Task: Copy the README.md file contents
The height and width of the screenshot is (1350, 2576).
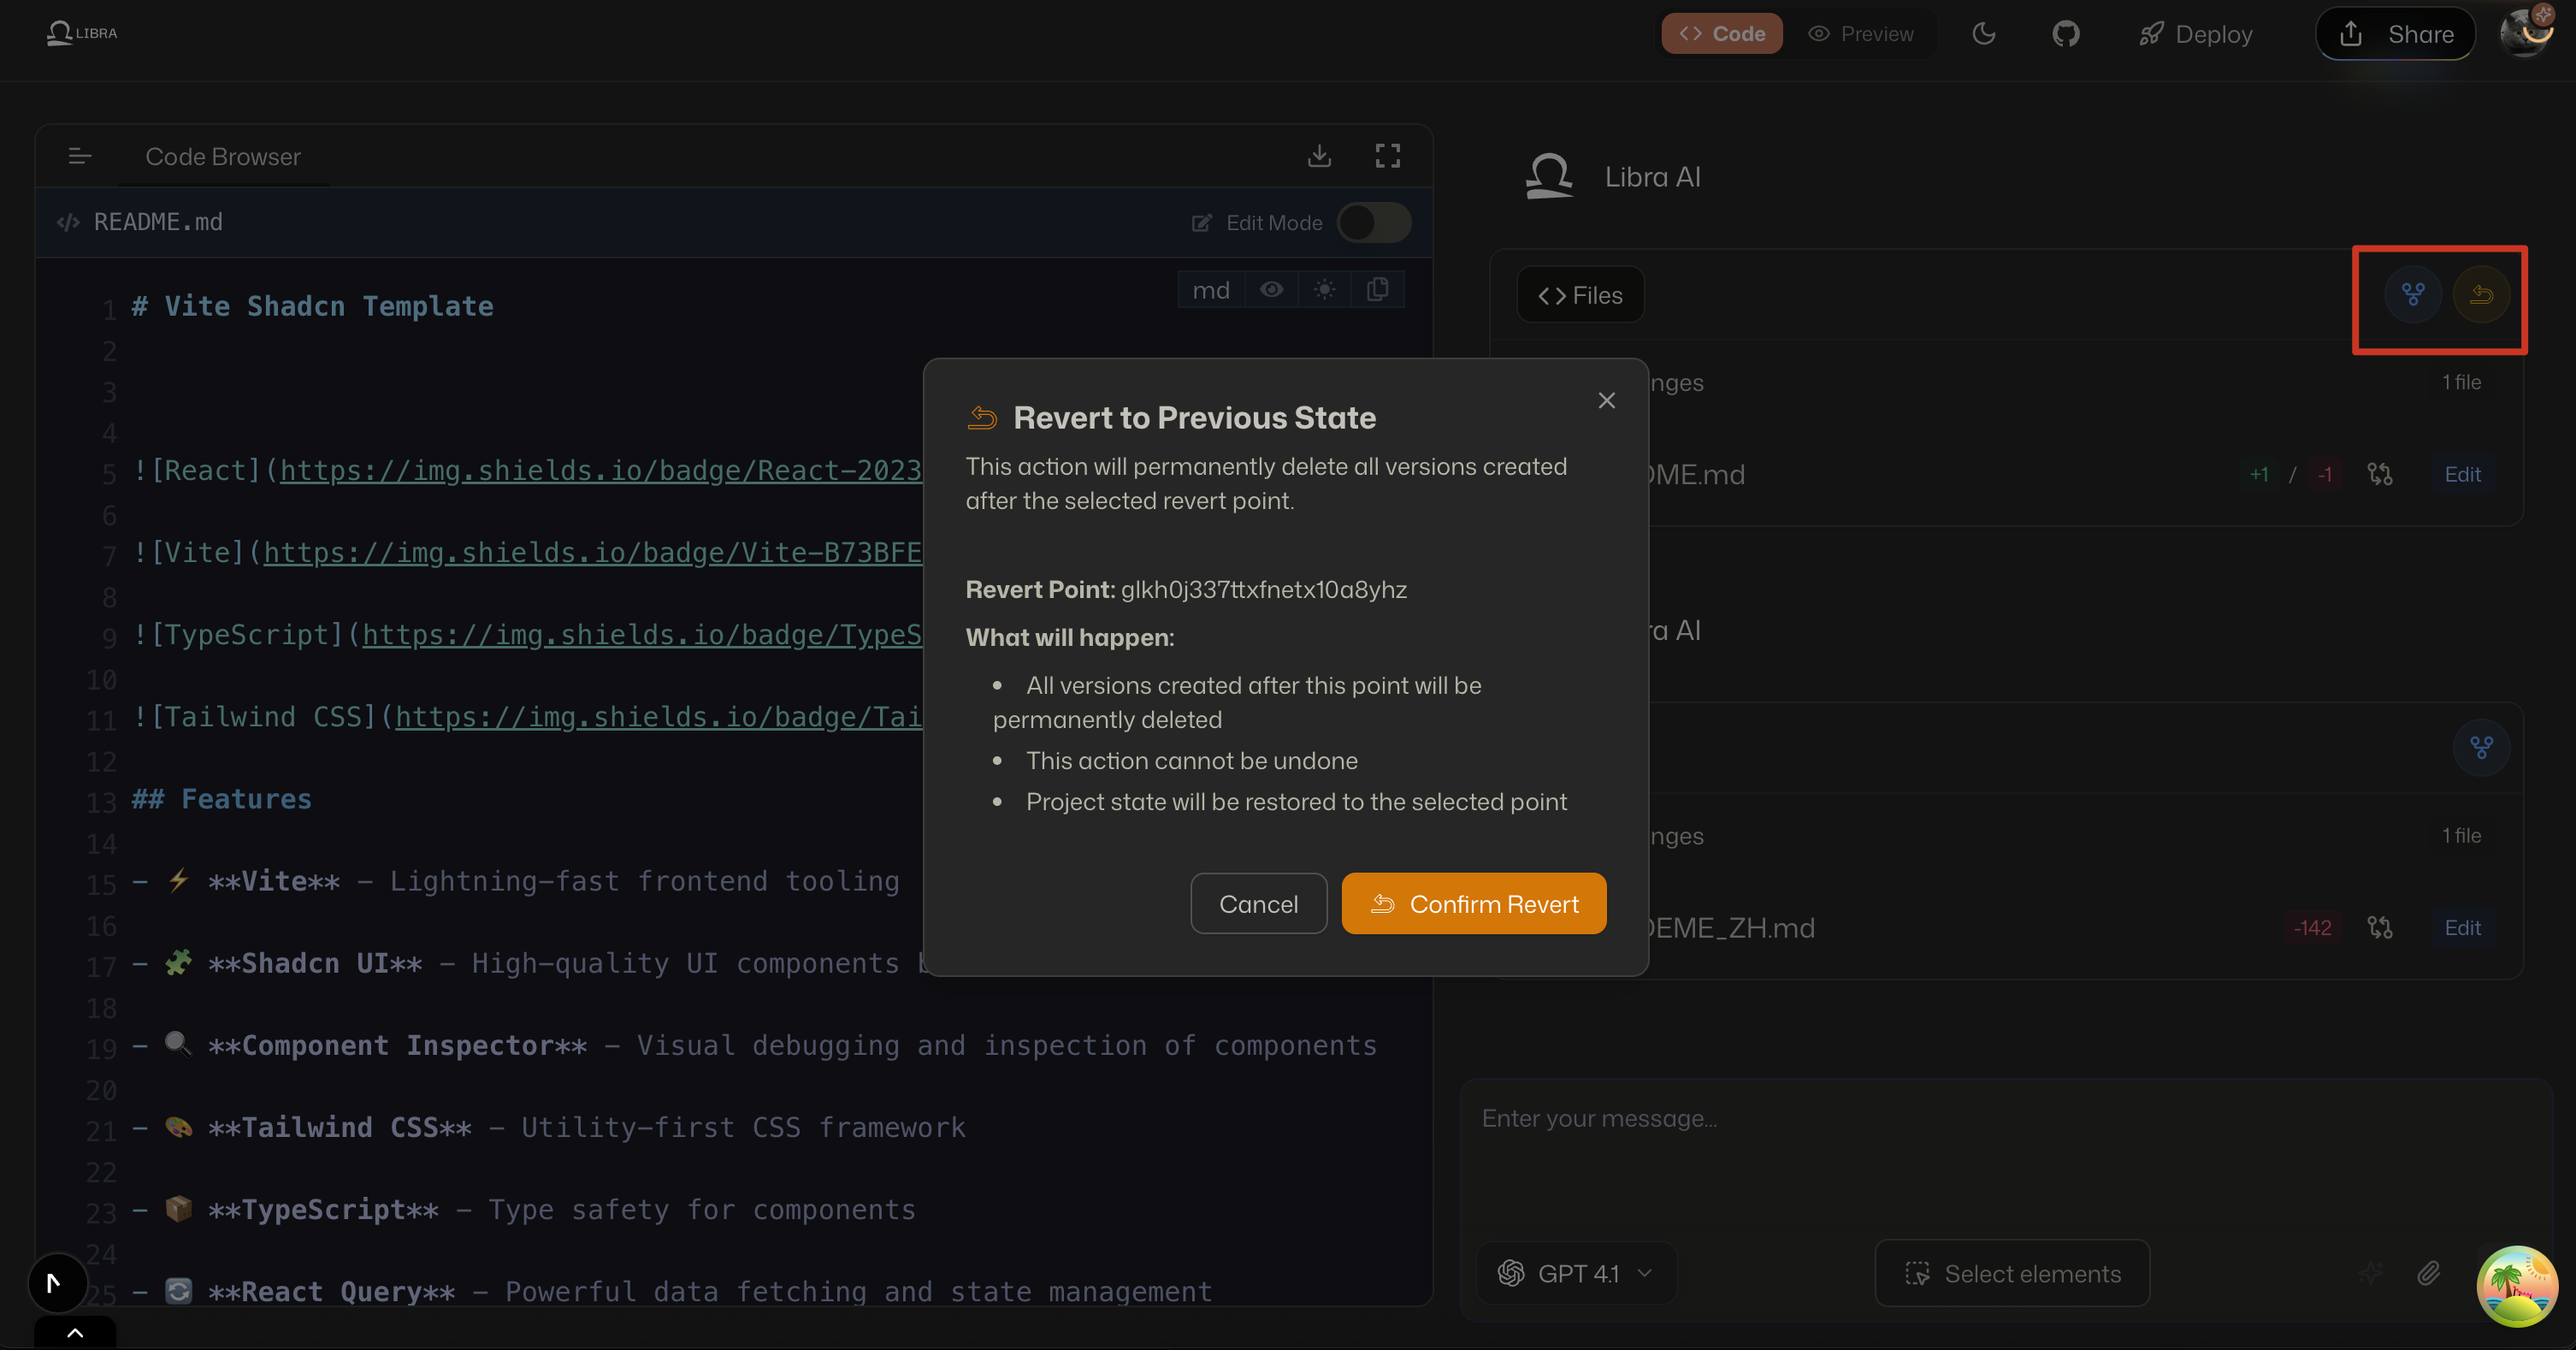Action: (1378, 289)
